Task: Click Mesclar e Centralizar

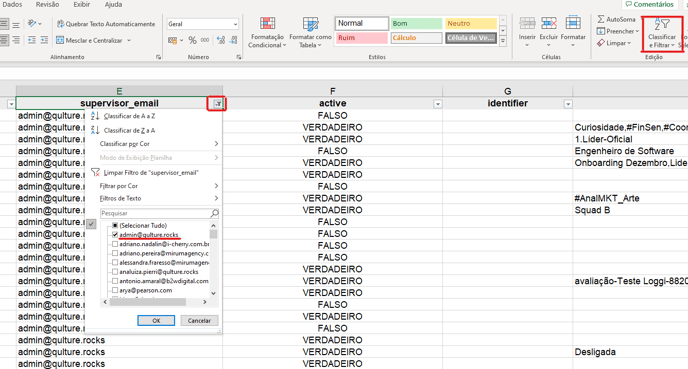Action: point(93,40)
